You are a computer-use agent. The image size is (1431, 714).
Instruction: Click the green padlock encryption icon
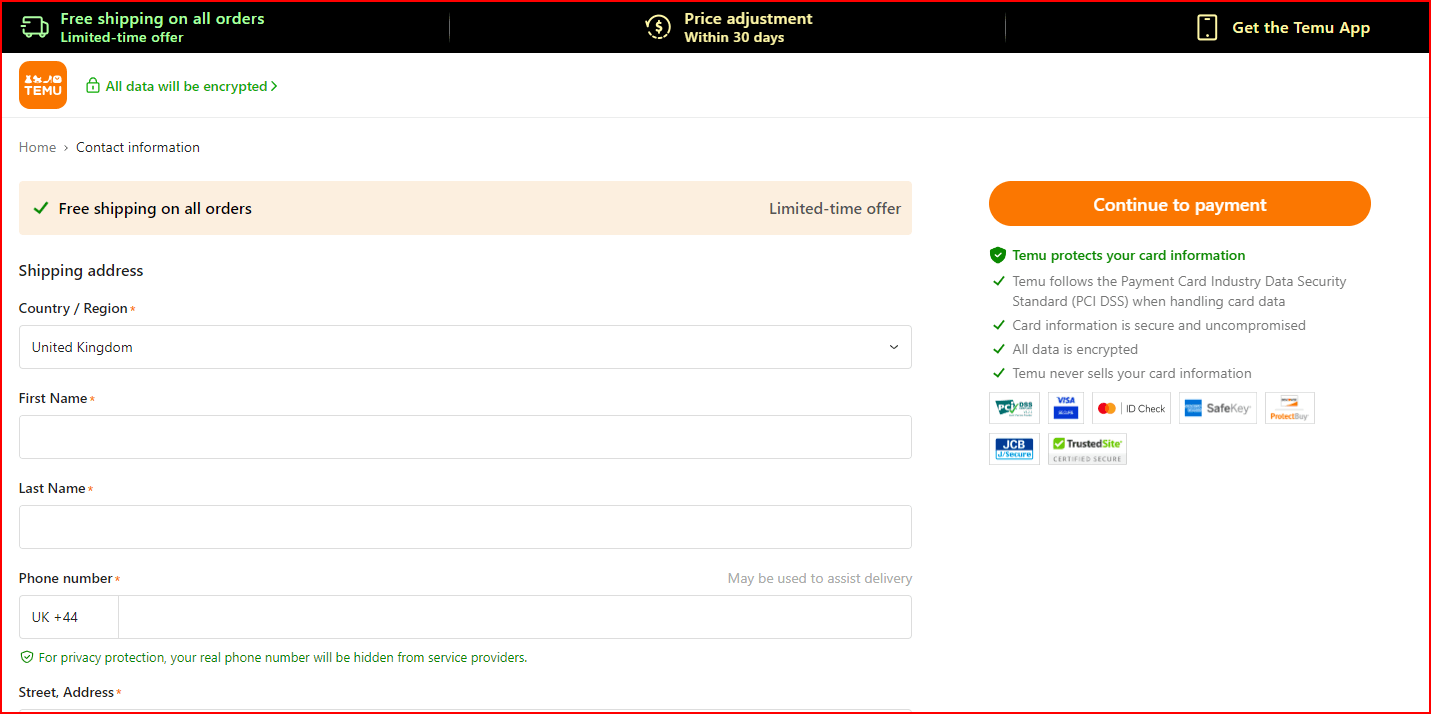click(x=92, y=86)
